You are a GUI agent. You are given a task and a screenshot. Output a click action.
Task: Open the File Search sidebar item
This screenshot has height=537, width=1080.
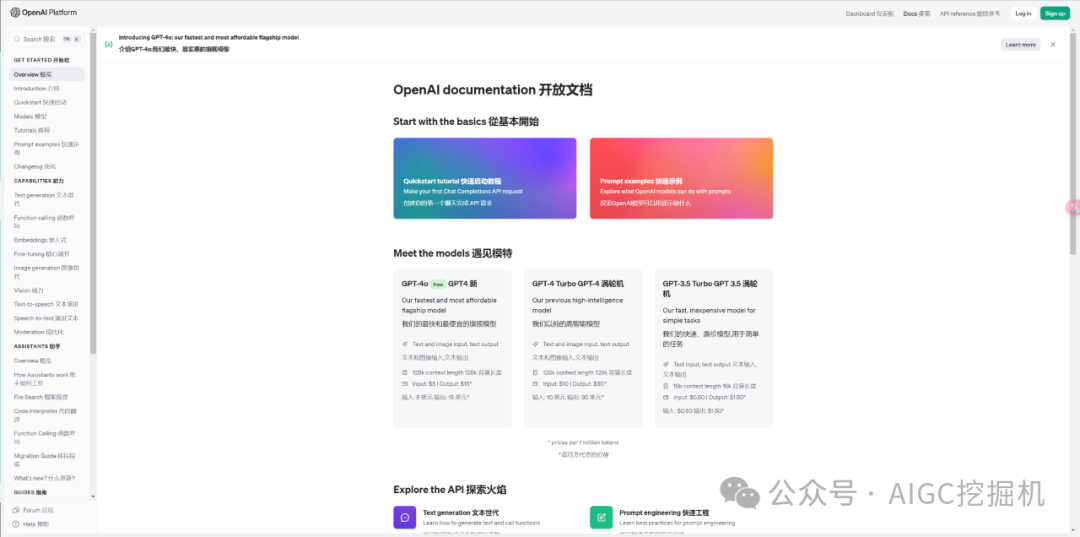point(41,397)
